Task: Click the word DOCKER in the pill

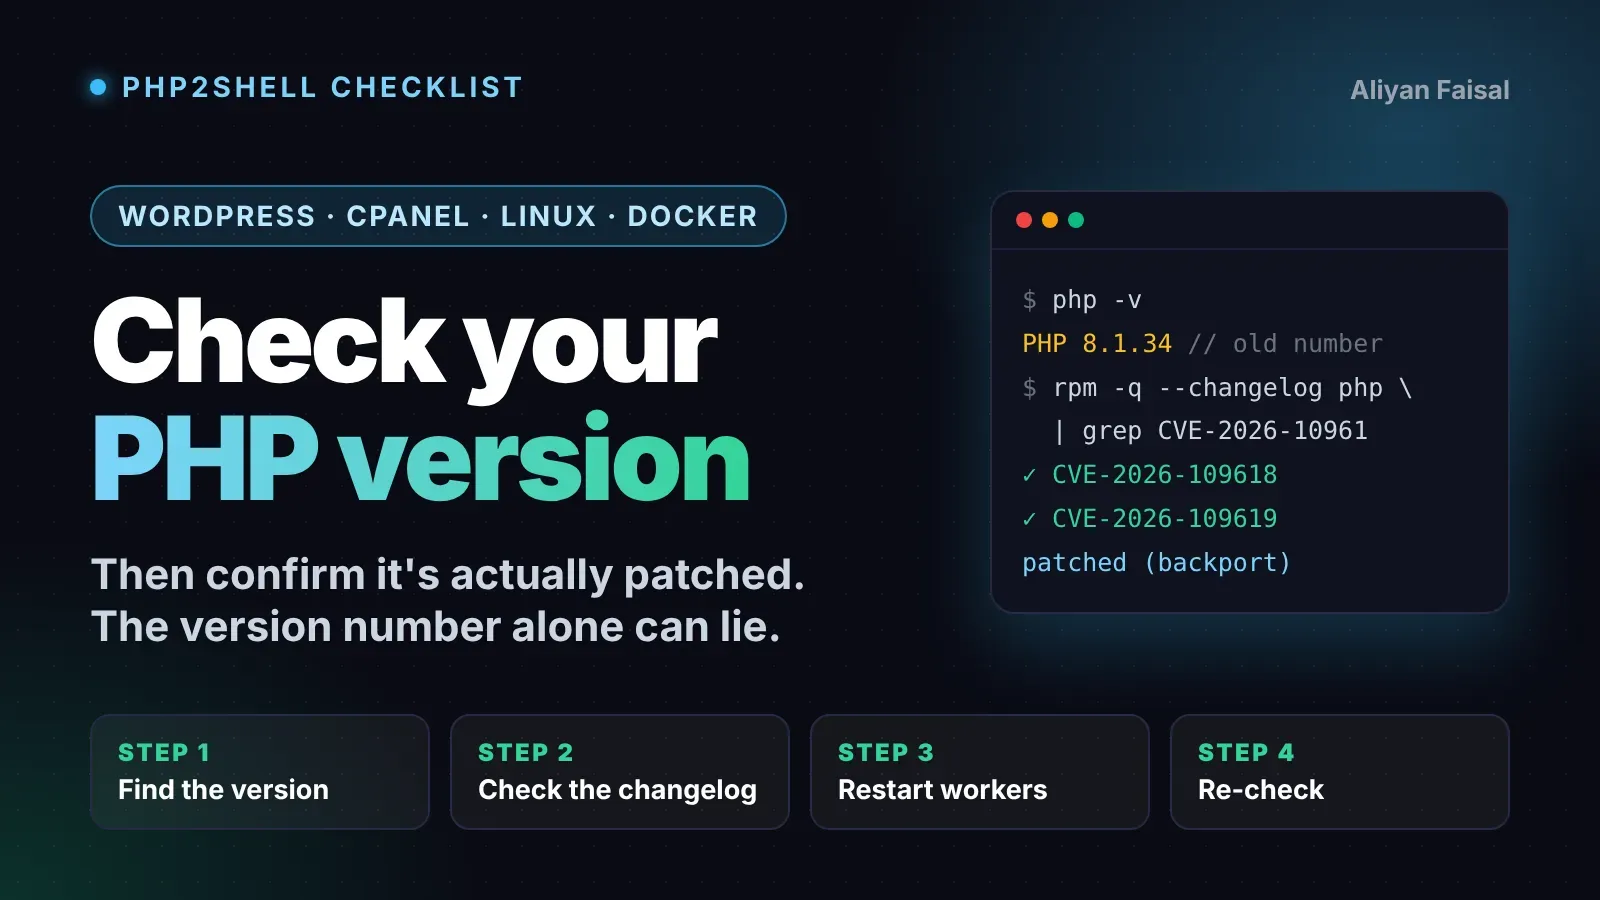Action: pyautogui.click(x=693, y=216)
